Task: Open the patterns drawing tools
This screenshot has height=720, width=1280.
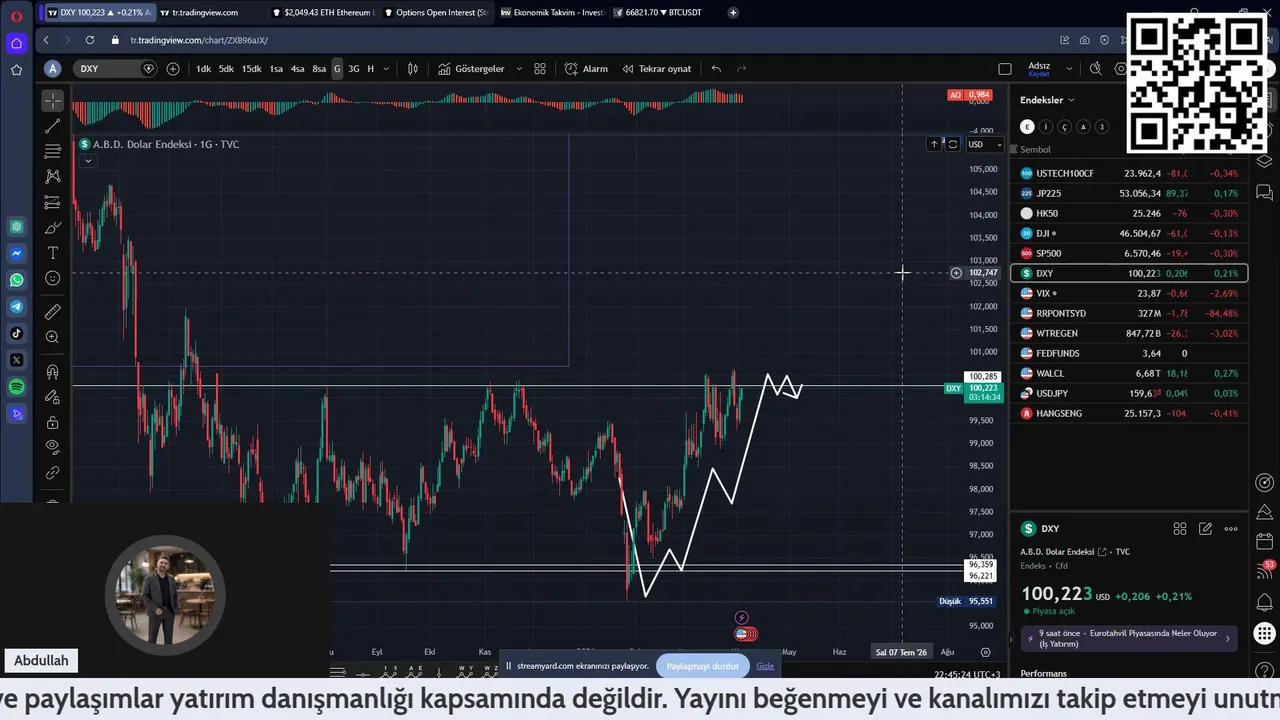Action: (x=53, y=177)
